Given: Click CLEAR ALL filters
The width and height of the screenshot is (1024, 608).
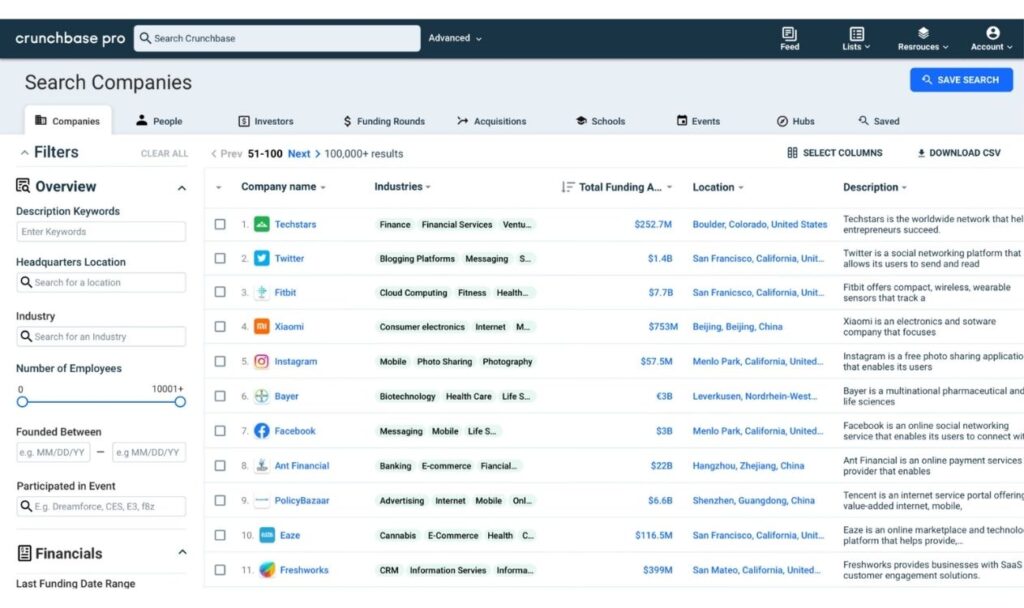Looking at the screenshot, I should [164, 153].
